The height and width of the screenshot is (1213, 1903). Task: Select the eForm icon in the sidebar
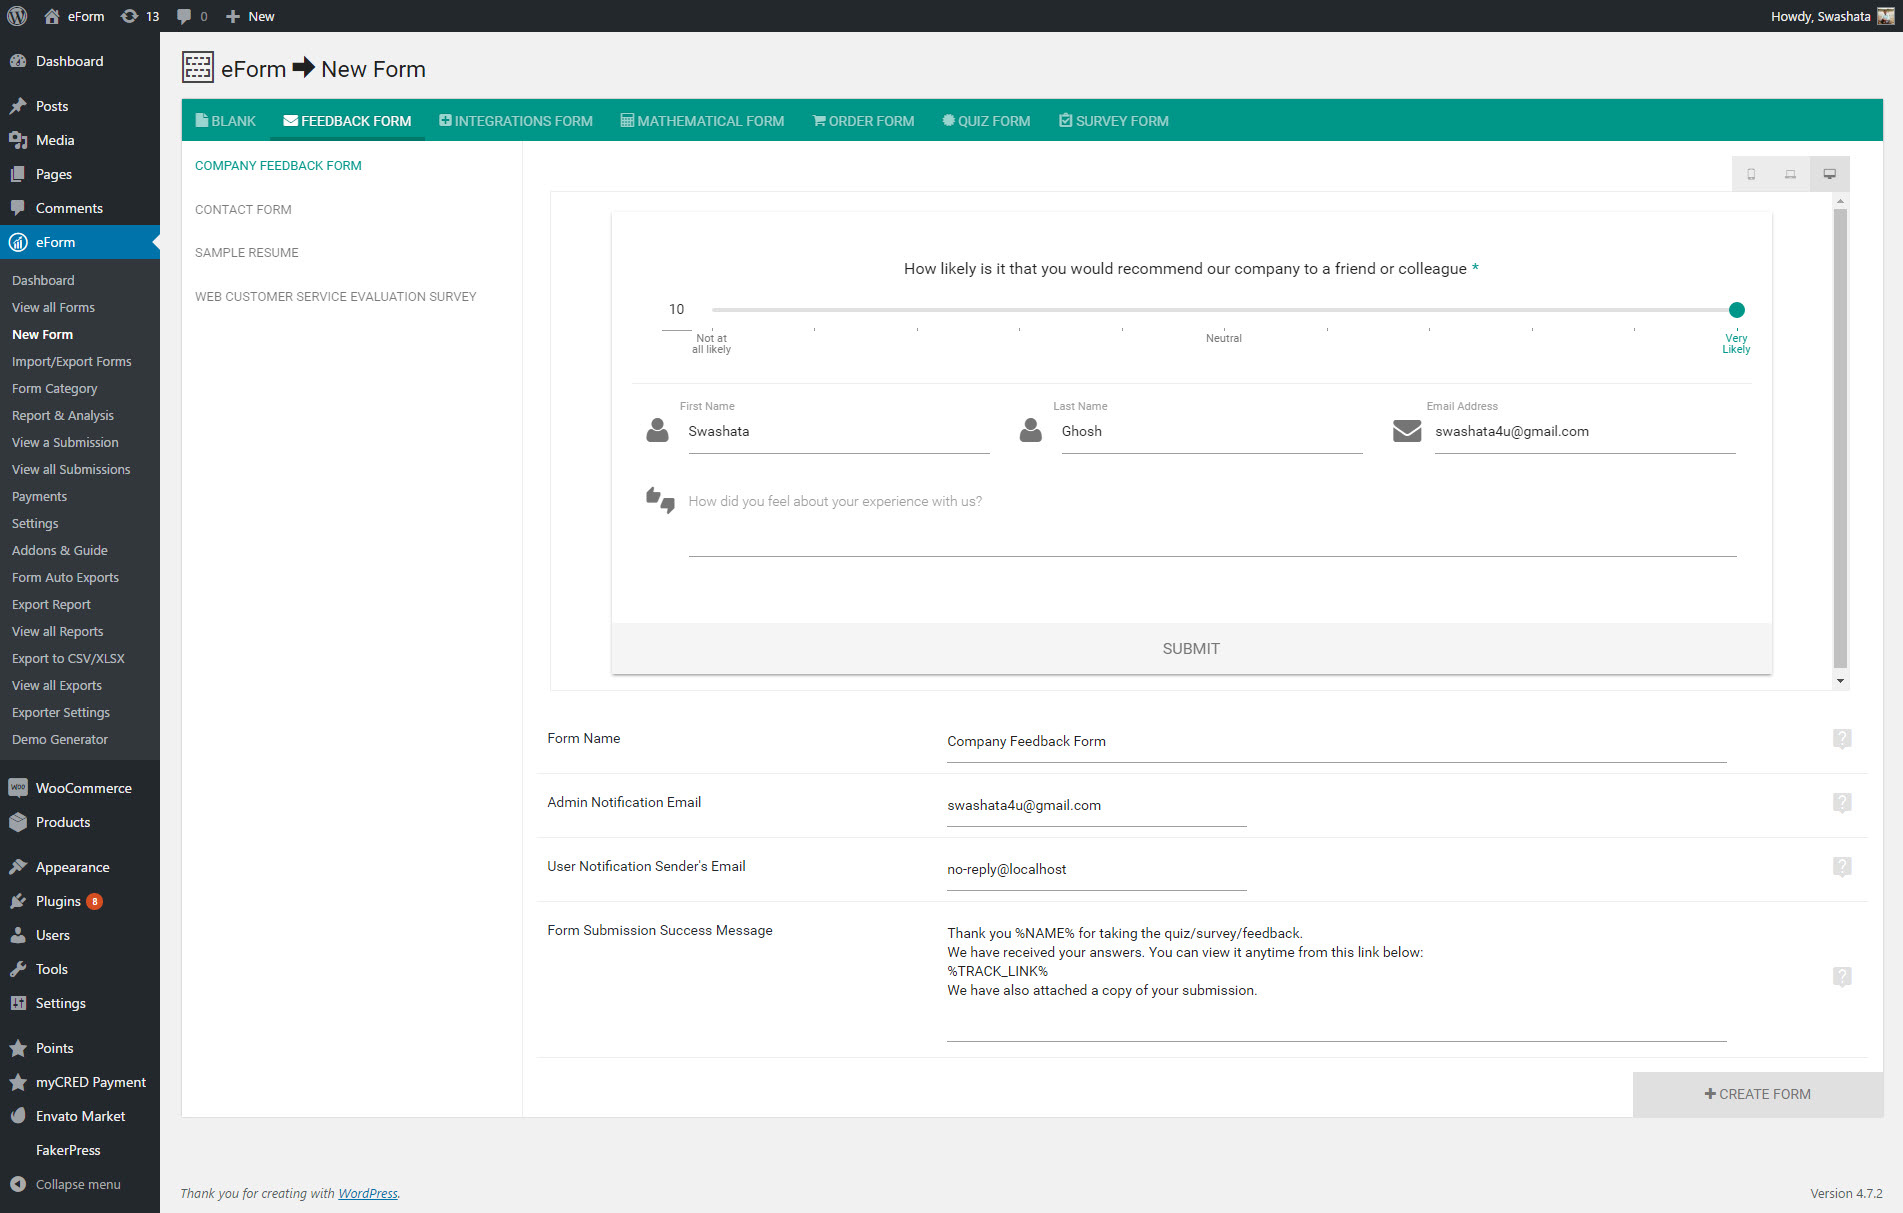tap(18, 242)
